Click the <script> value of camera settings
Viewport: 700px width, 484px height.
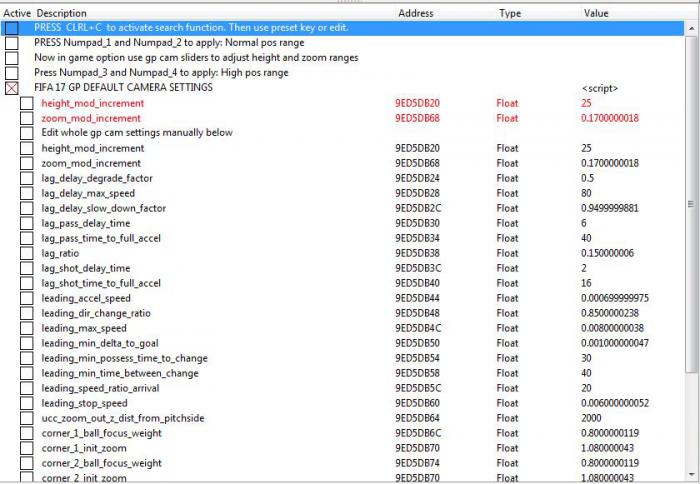coord(597,88)
